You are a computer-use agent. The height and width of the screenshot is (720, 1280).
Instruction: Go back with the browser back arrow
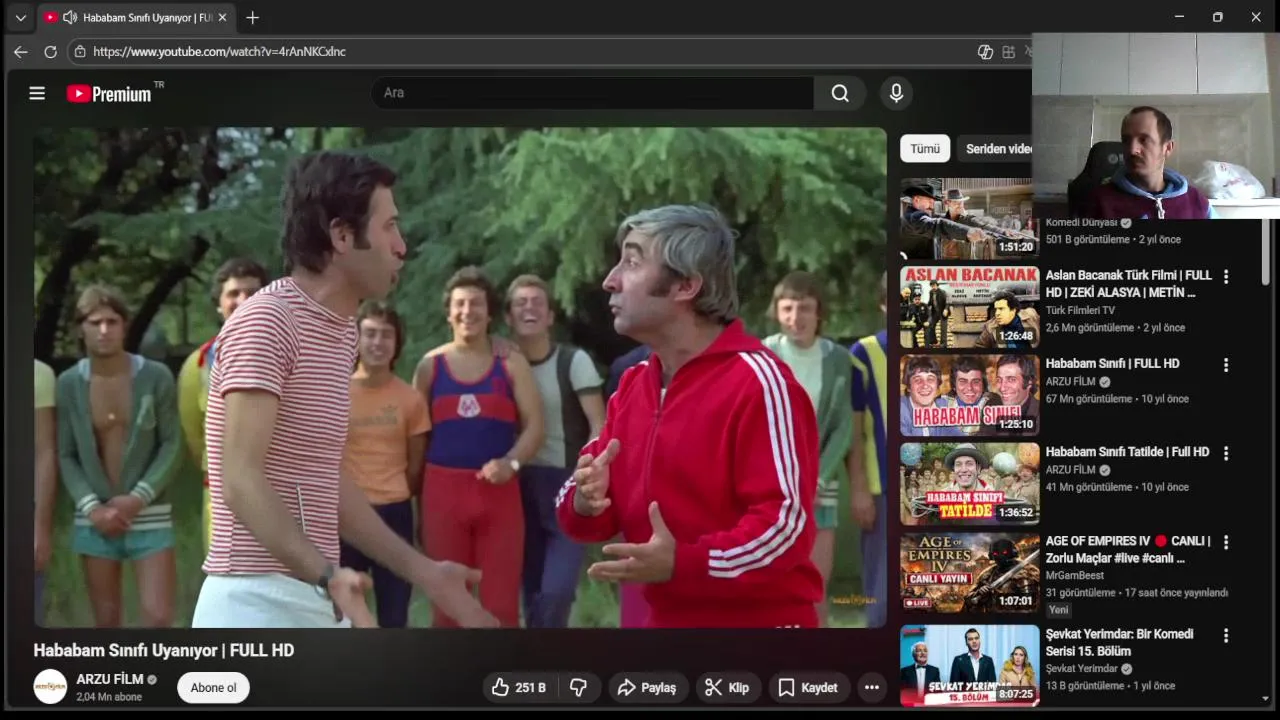coord(20,51)
